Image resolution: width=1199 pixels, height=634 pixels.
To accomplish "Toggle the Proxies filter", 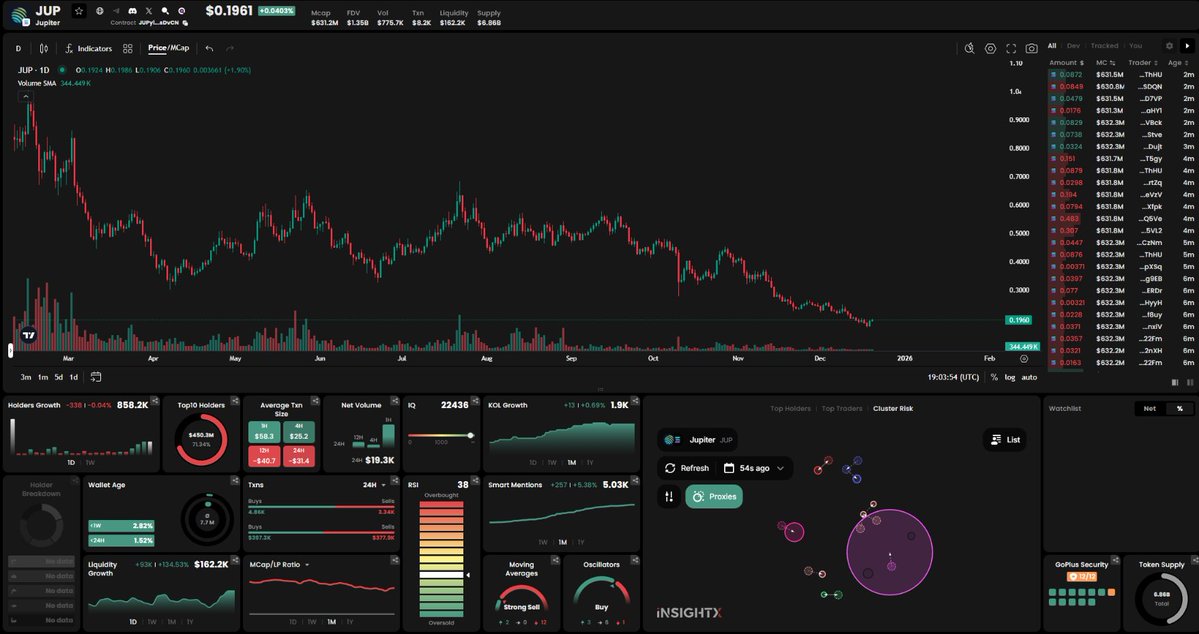I will coord(713,496).
